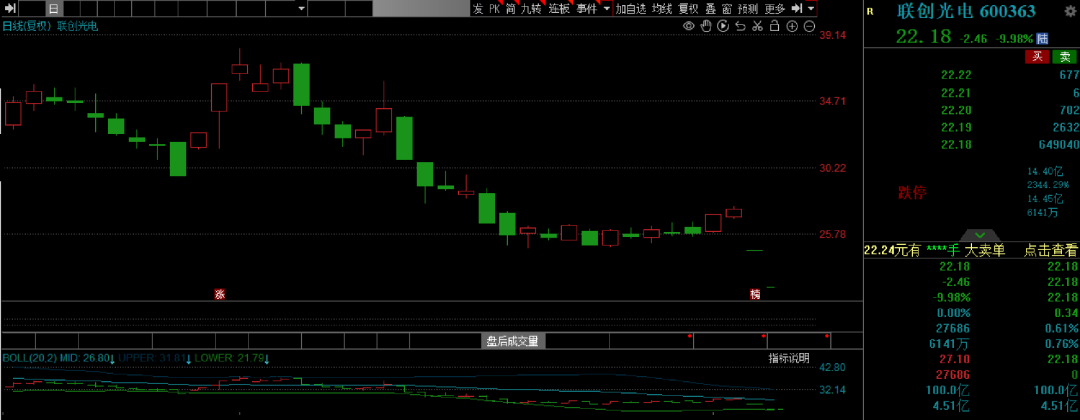Screen dimensions: 1080x420
Task: Click the current price 22.18 in header
Action: [924, 36]
